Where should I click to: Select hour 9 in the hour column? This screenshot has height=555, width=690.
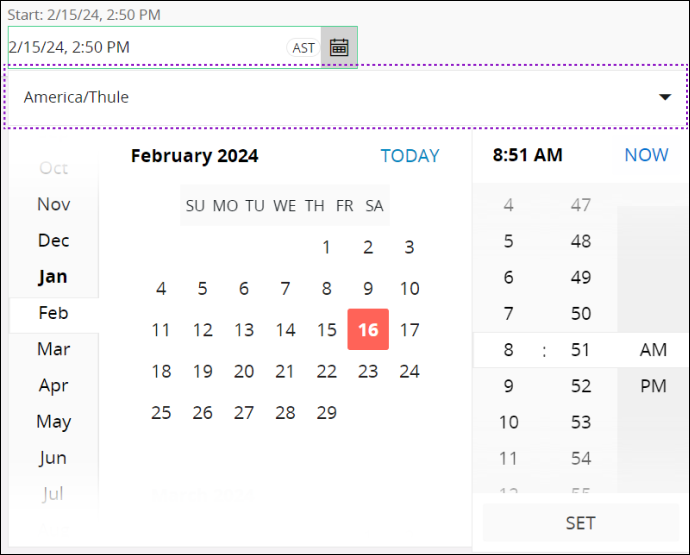tap(508, 386)
